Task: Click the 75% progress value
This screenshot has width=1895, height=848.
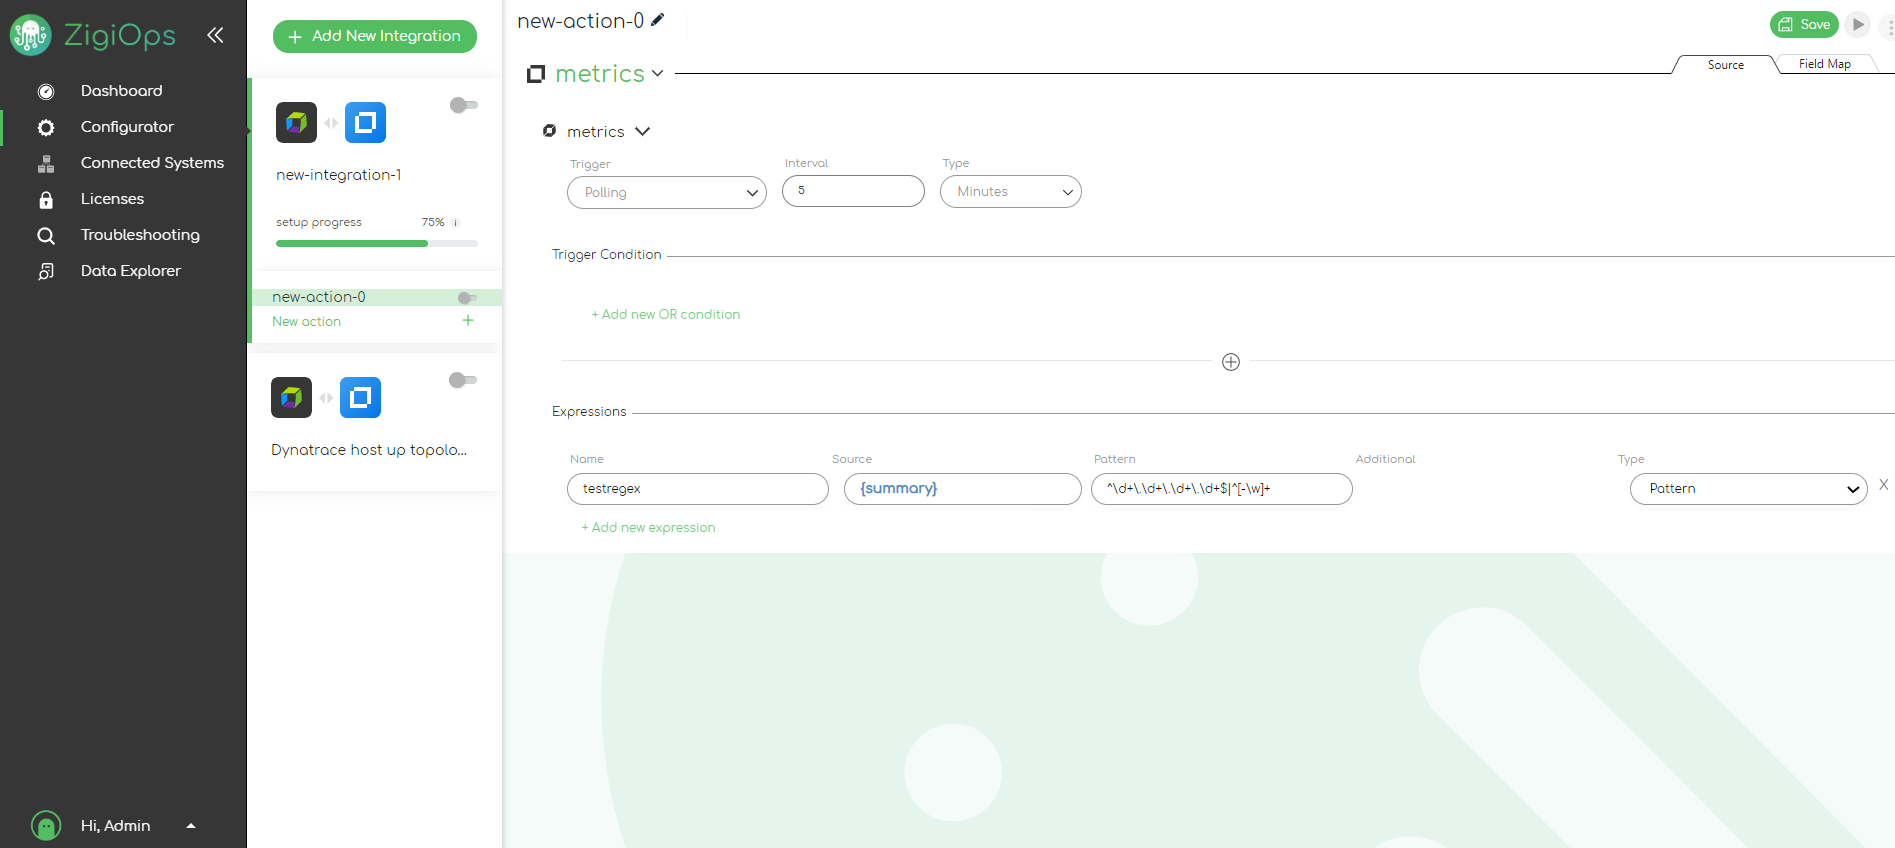Action: pyautogui.click(x=433, y=222)
